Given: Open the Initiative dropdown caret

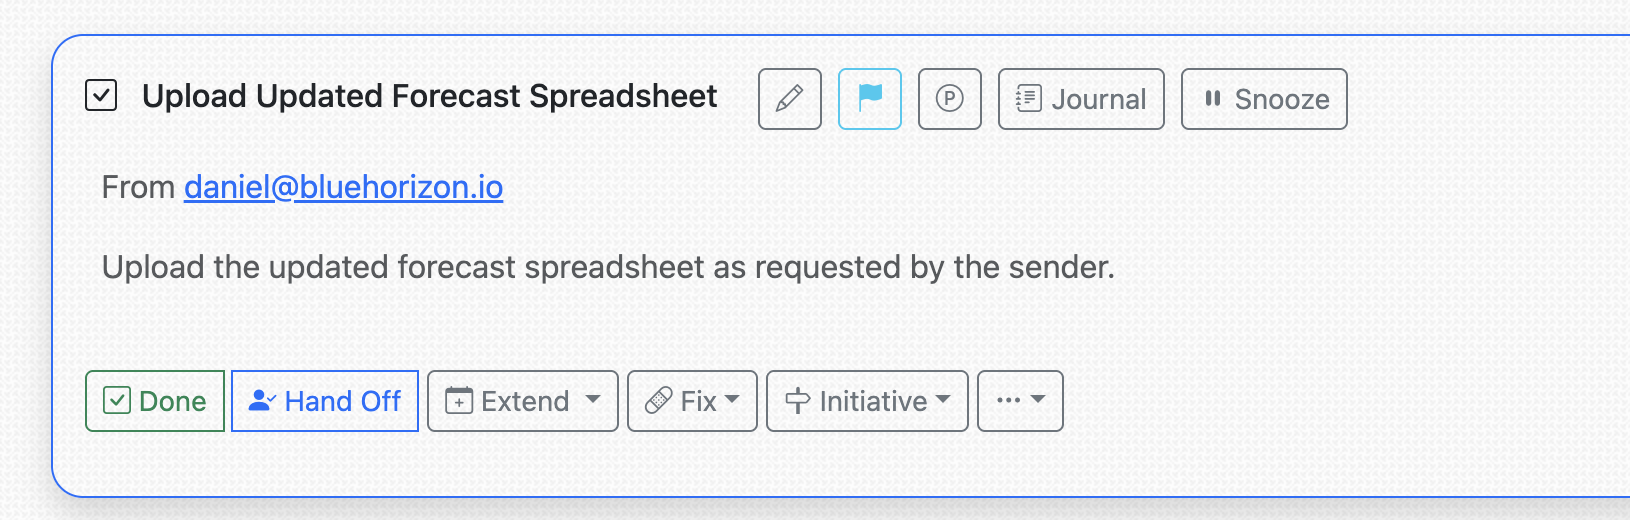Looking at the screenshot, I should 943,400.
